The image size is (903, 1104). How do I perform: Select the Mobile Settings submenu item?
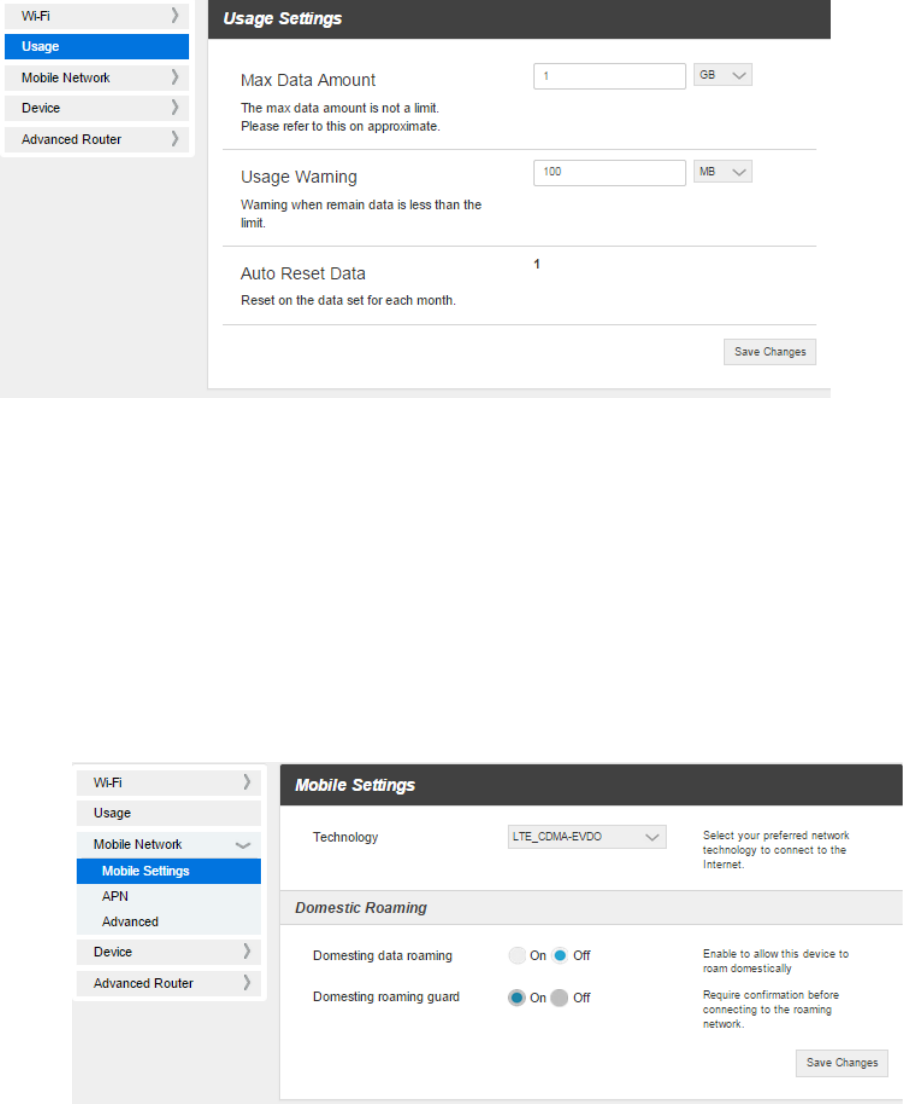169,871
